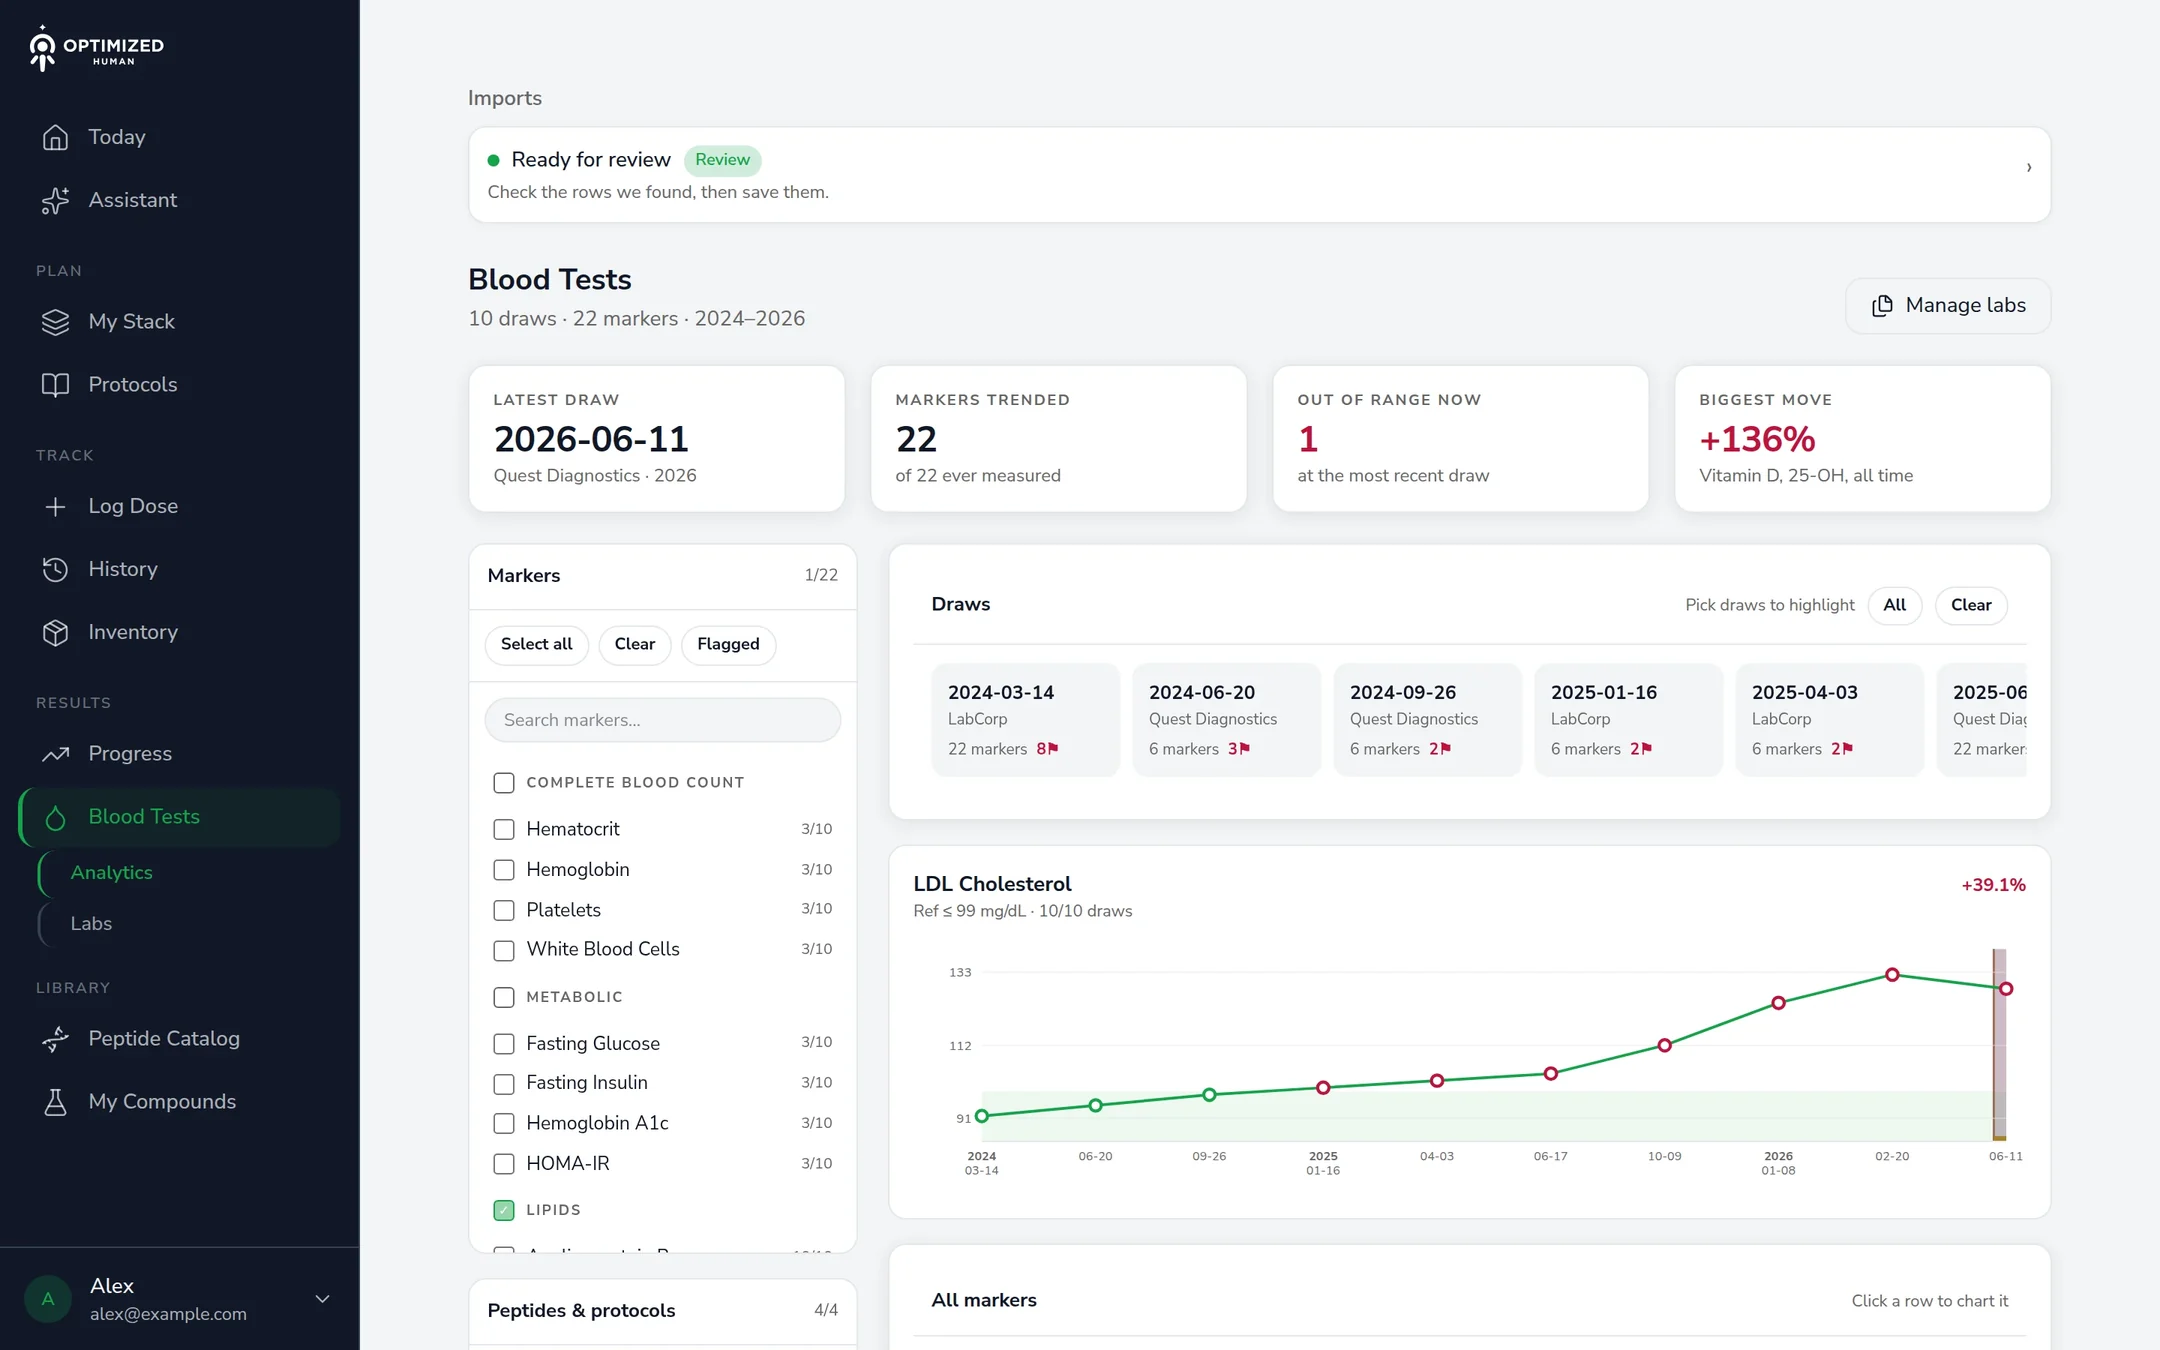Open the Protocols page label
The image size is (2160, 1350).
pyautogui.click(x=133, y=385)
